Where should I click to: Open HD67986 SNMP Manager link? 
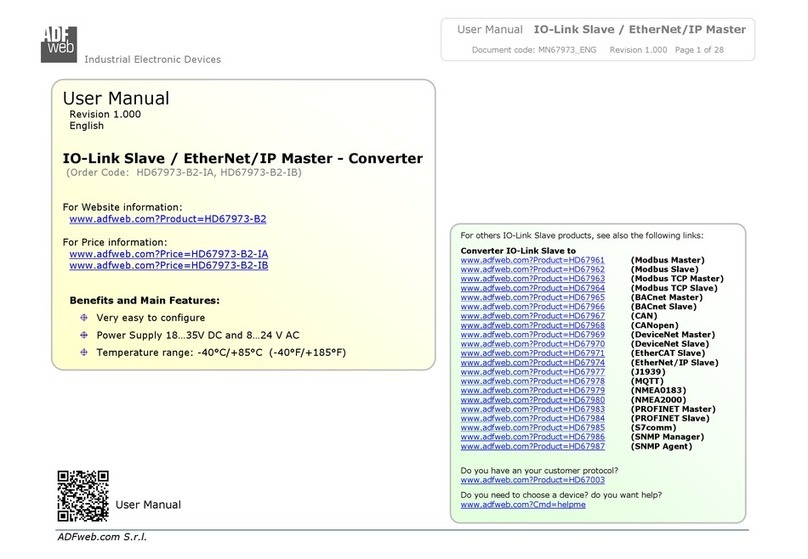tap(532, 437)
